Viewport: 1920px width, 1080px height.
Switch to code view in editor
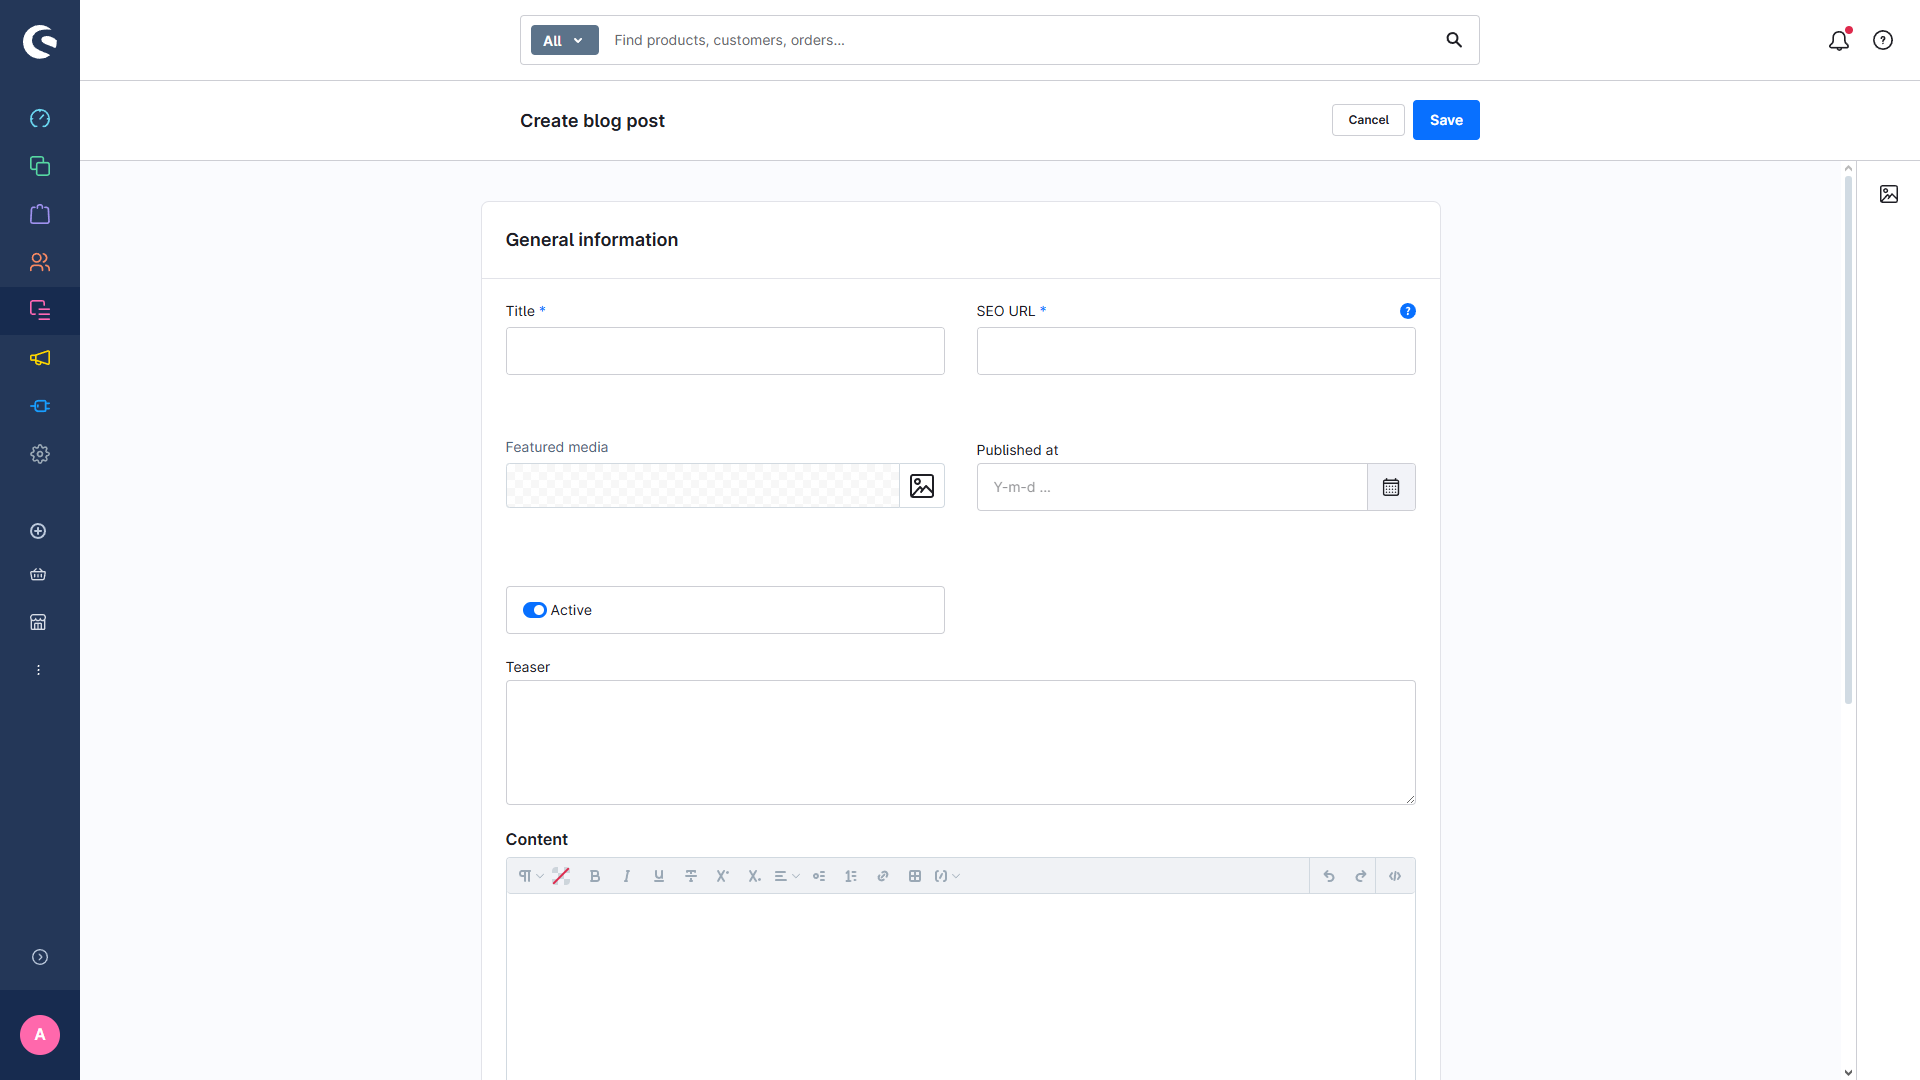point(1395,876)
